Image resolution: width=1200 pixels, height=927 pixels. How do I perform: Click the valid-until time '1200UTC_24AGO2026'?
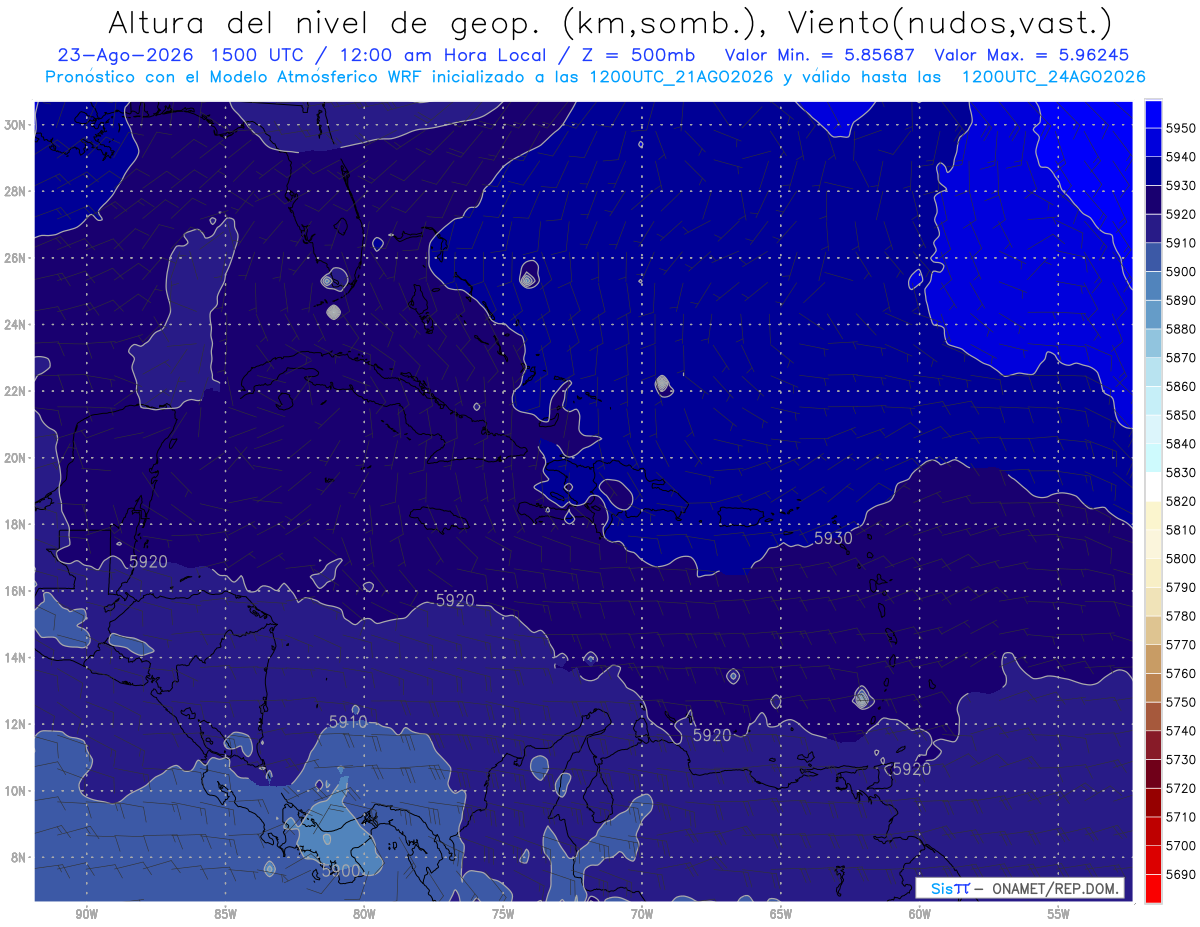pos(1053,77)
